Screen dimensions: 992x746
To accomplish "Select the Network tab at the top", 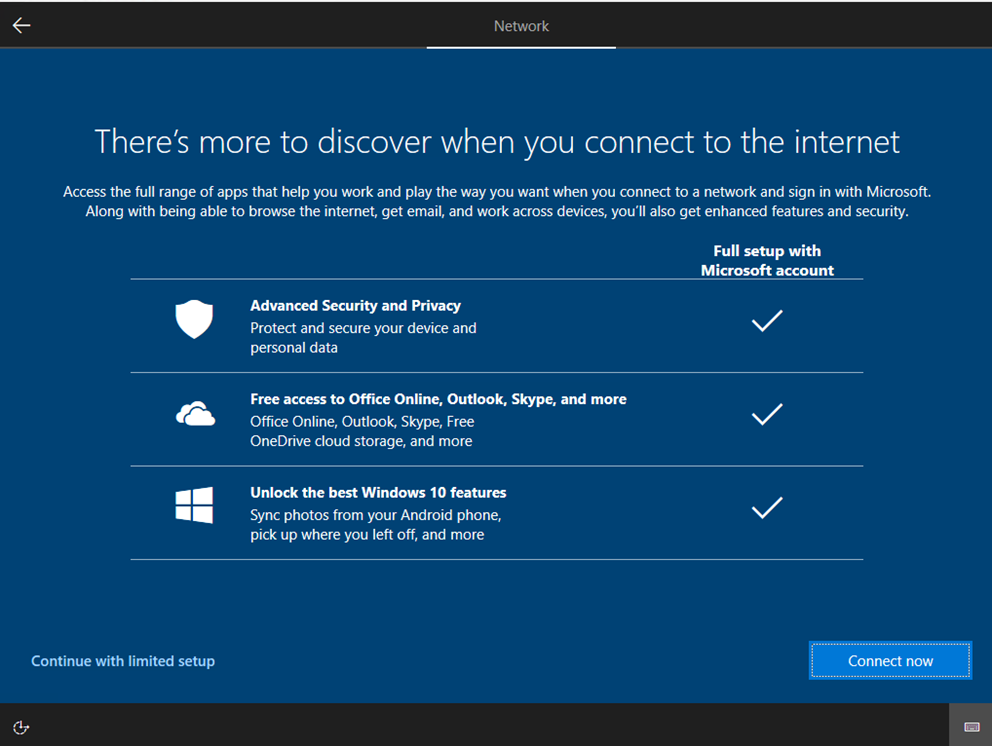I will point(520,26).
